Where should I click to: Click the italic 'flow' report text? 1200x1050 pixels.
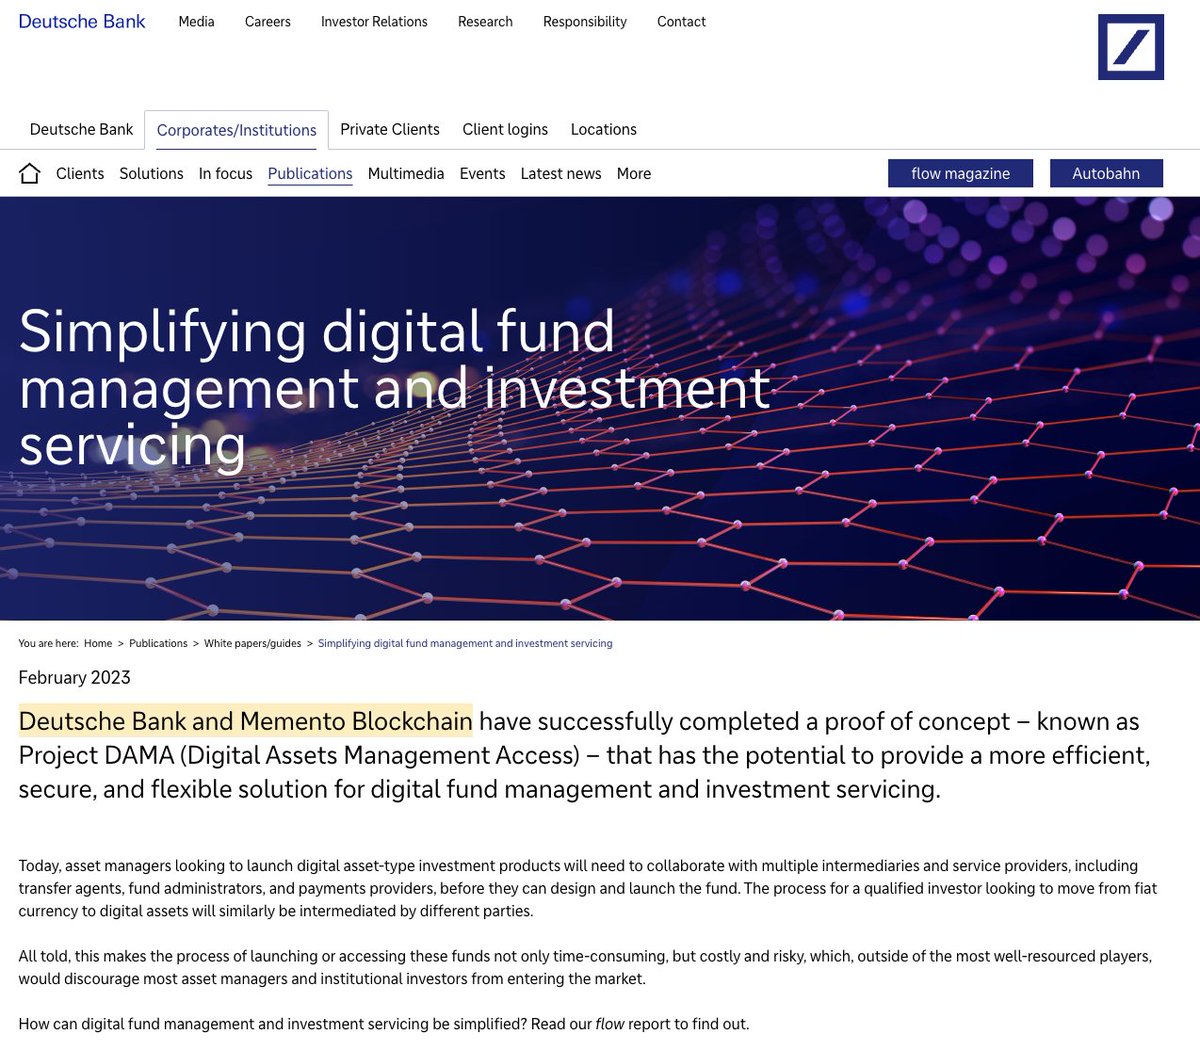610,1024
